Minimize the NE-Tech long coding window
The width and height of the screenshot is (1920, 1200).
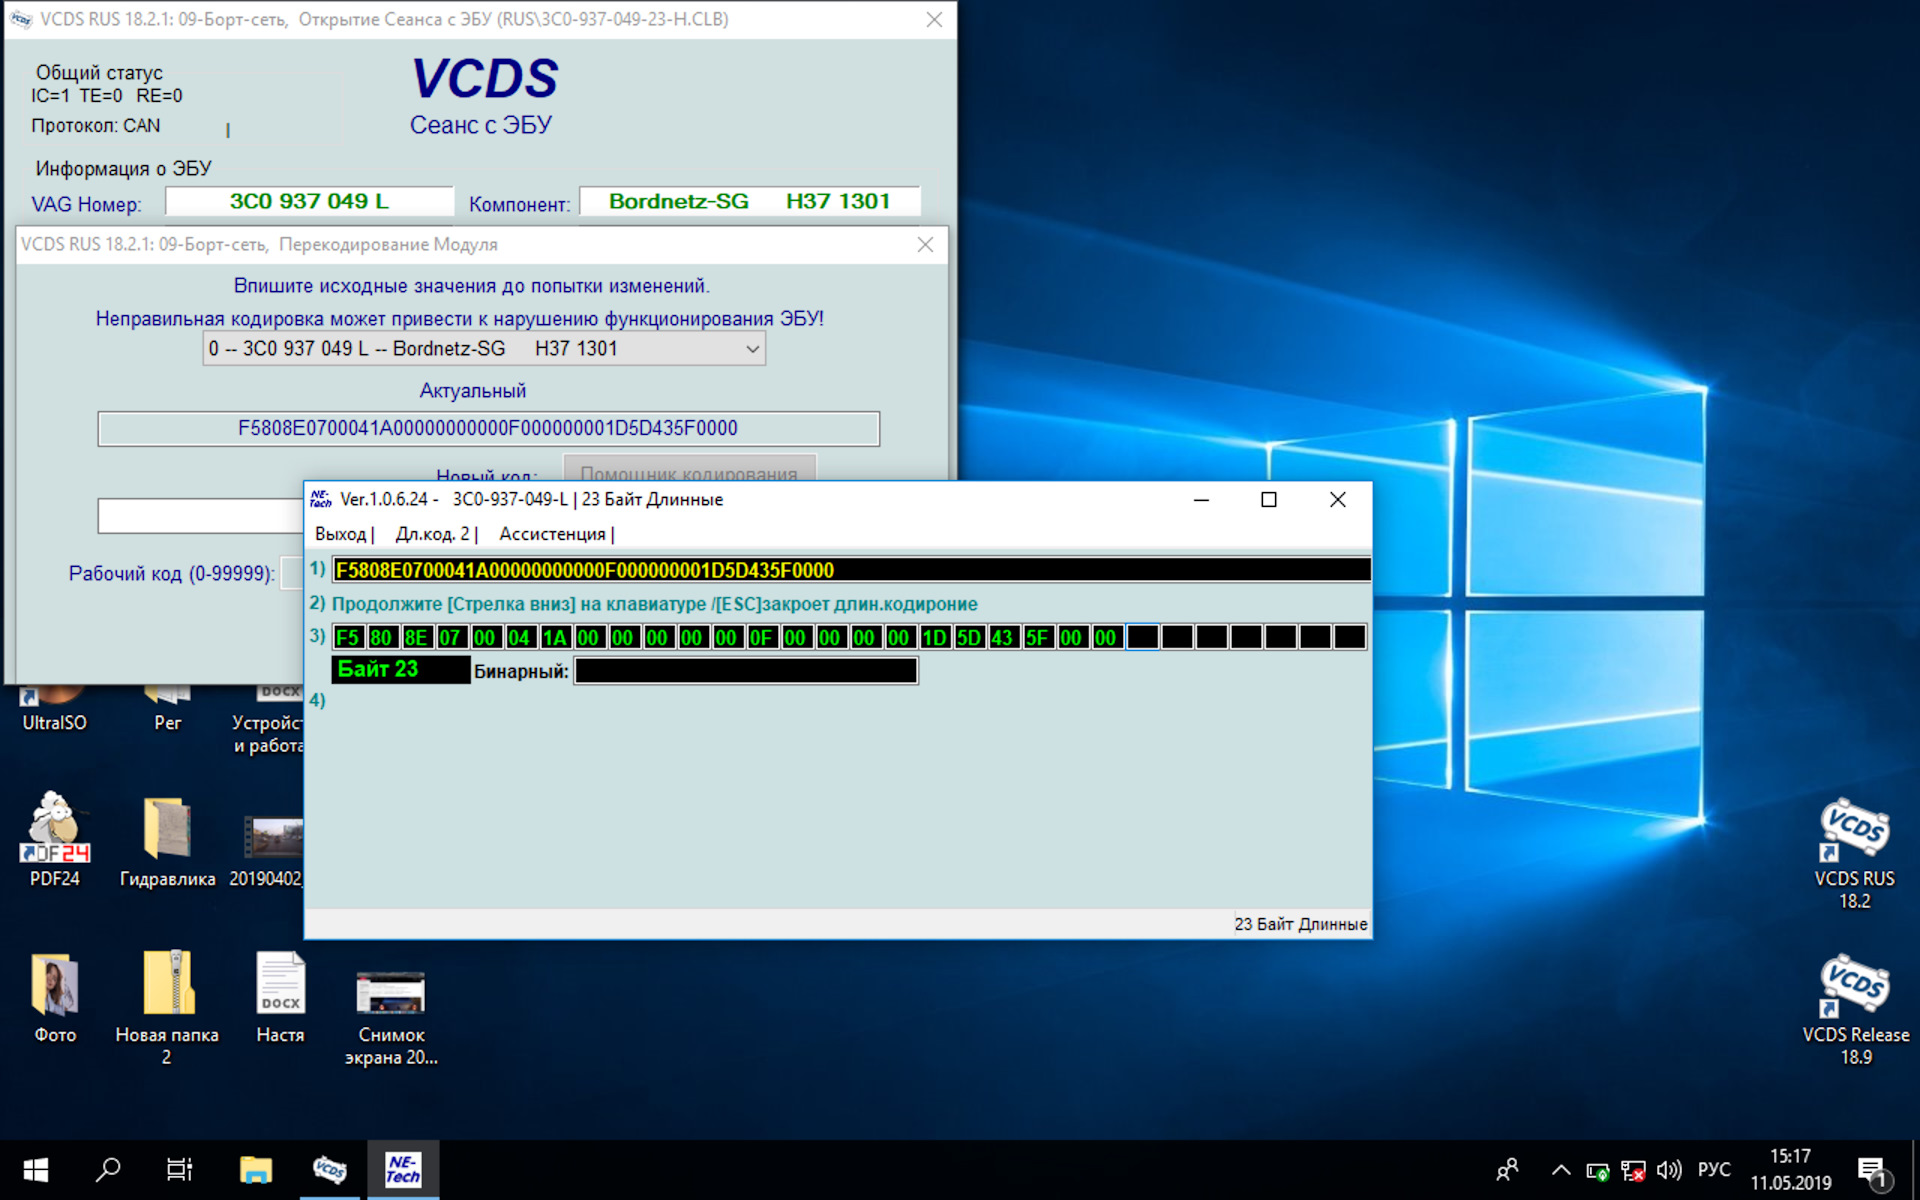pos(1201,500)
